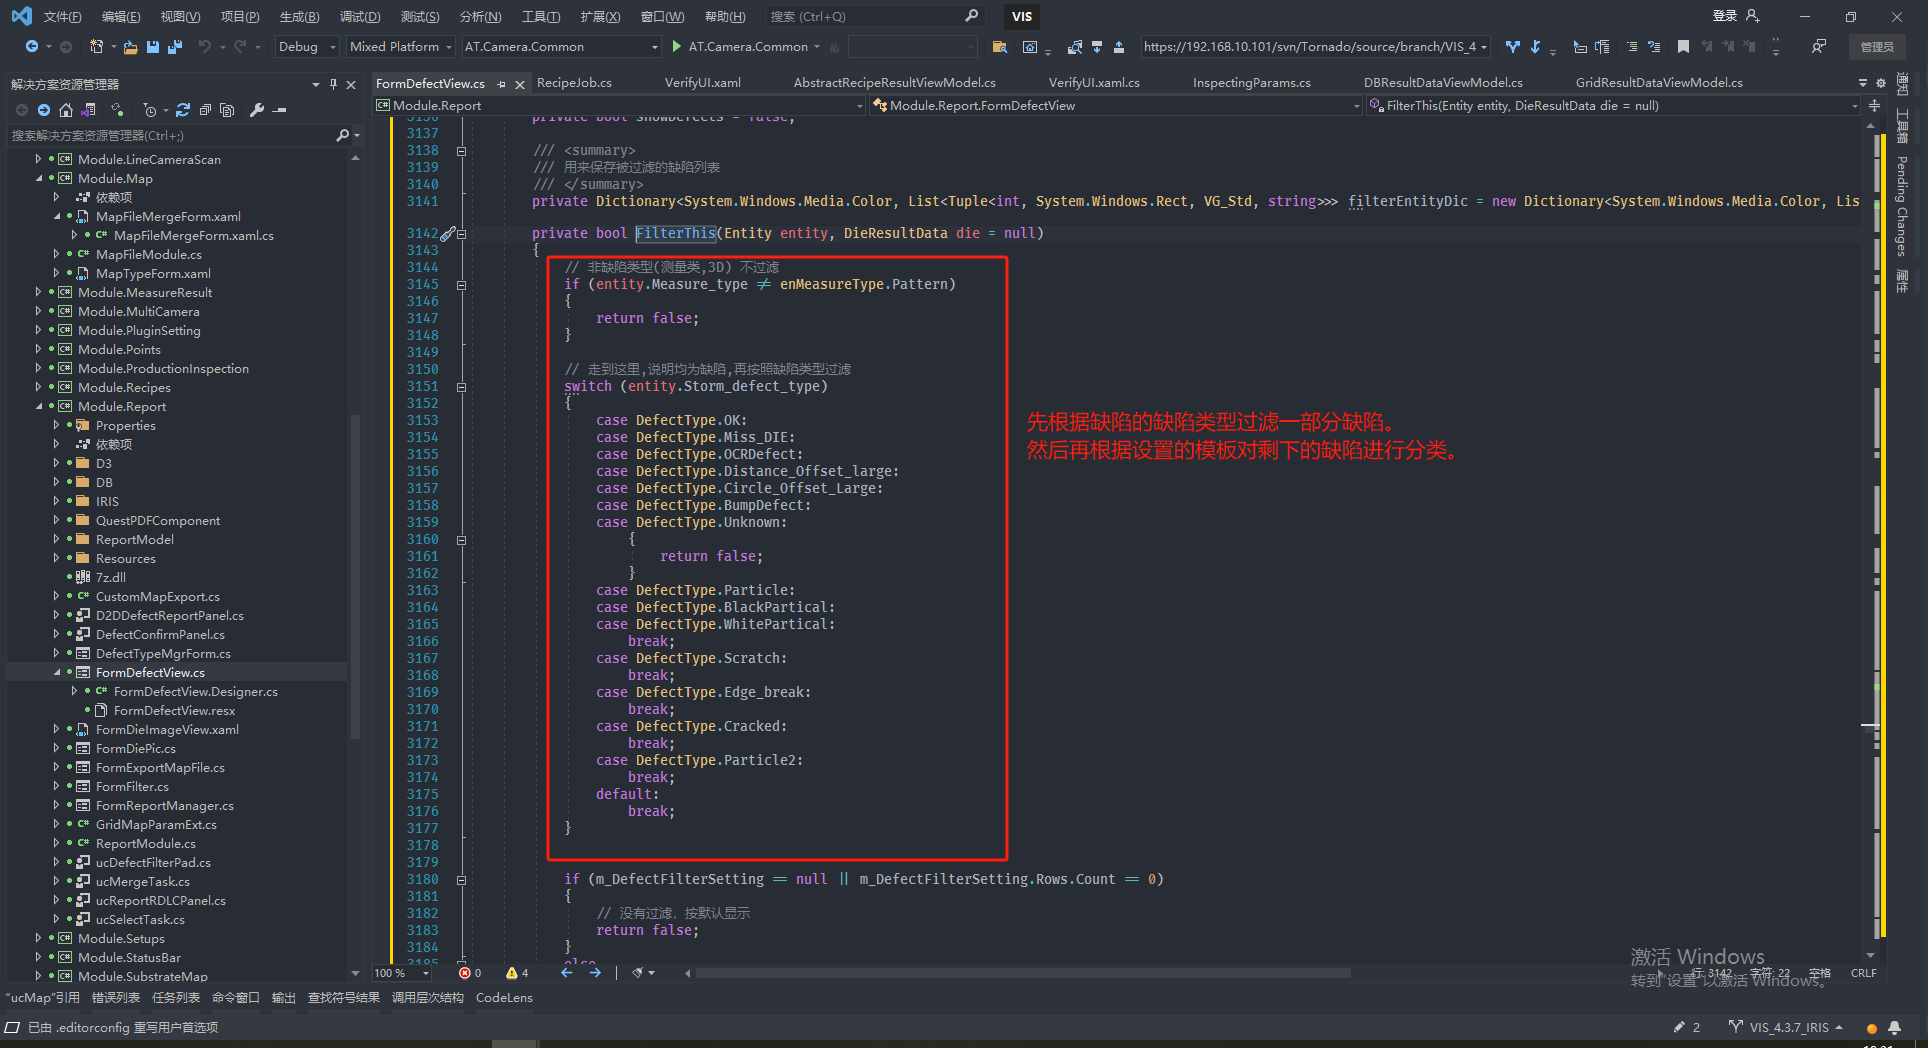The height and width of the screenshot is (1048, 1928).
Task: Click the 登录 sign-in link
Action: pos(1724,16)
